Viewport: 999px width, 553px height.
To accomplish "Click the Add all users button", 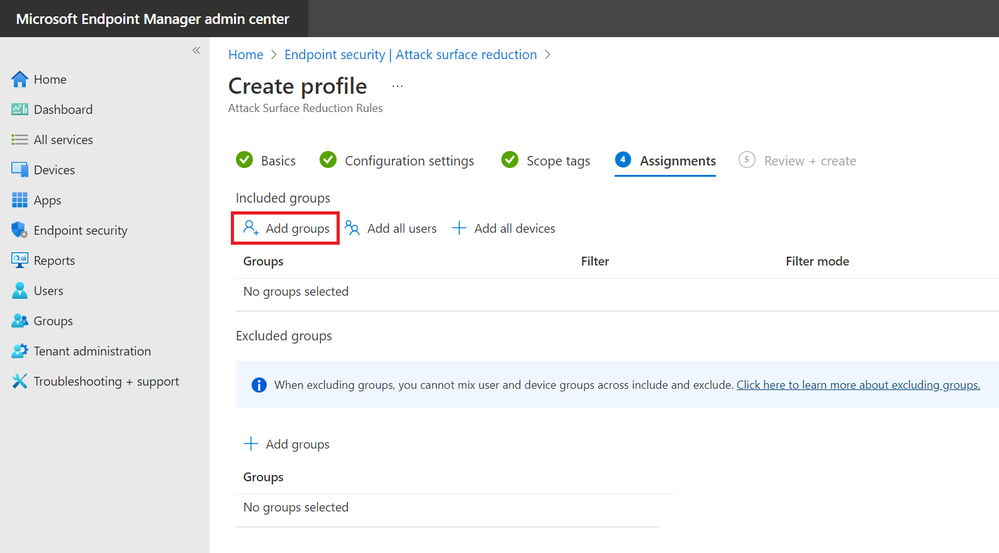I will point(391,228).
